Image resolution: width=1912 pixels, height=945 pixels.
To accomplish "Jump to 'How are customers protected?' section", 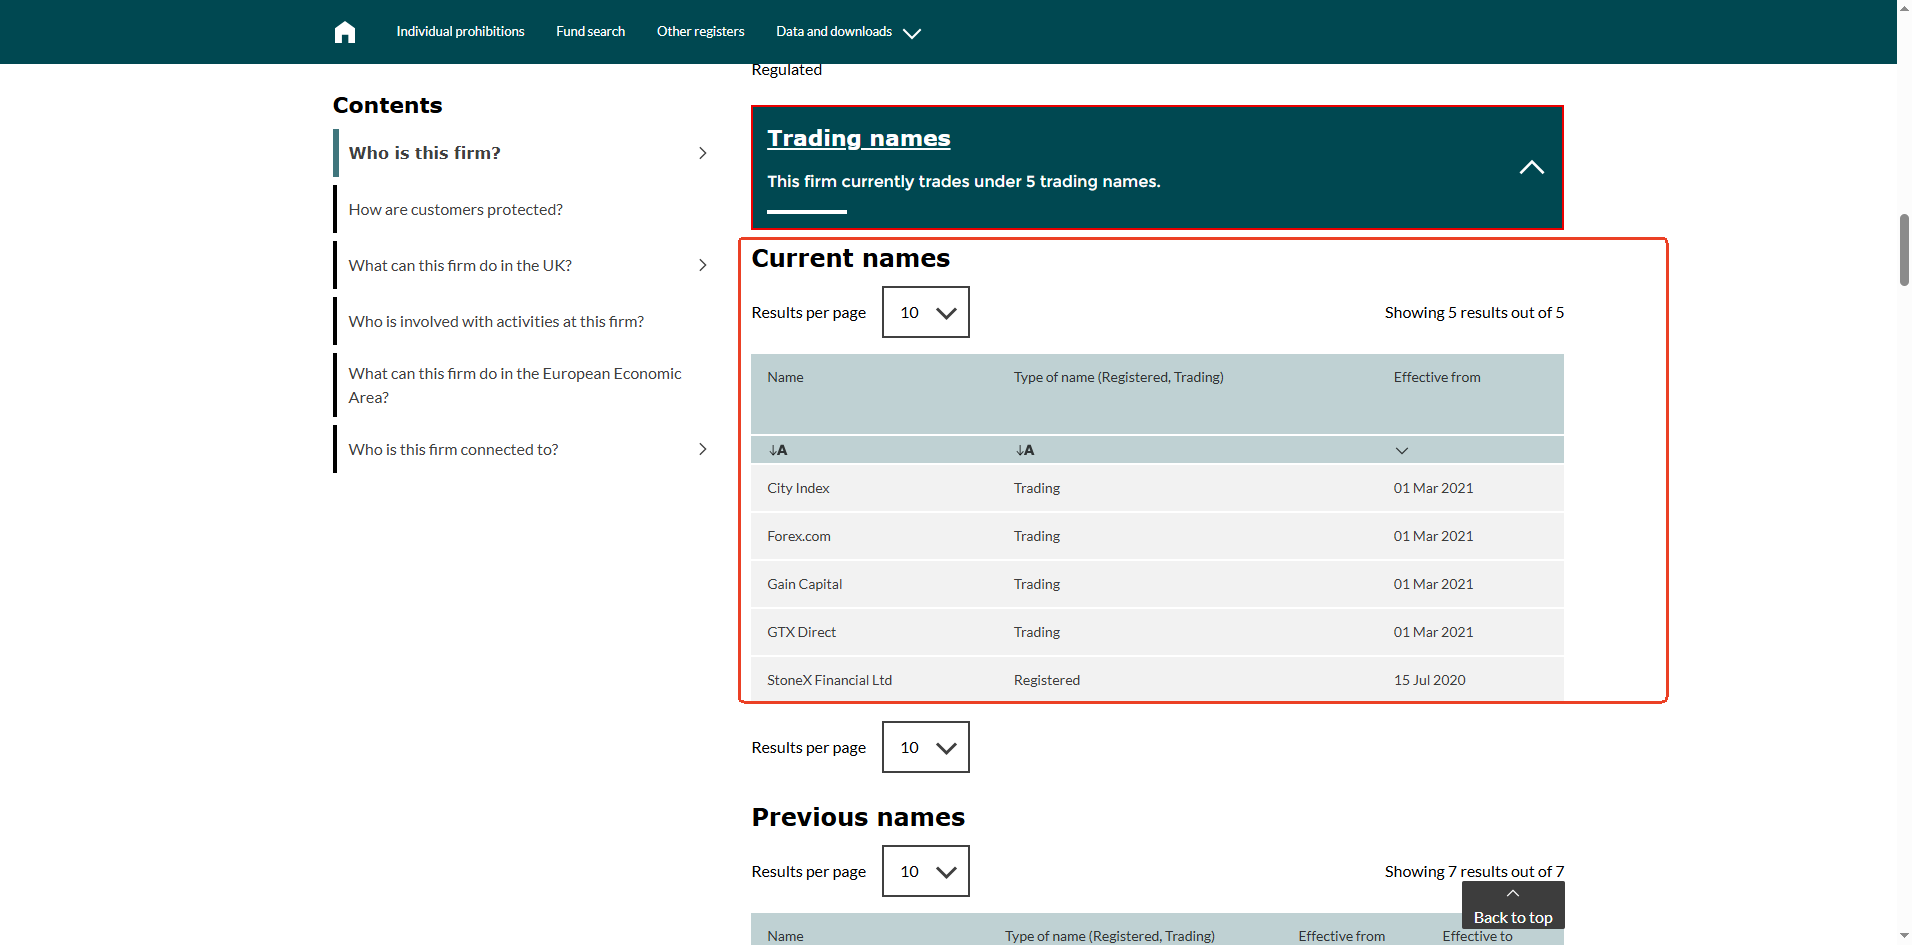I will [x=455, y=209].
